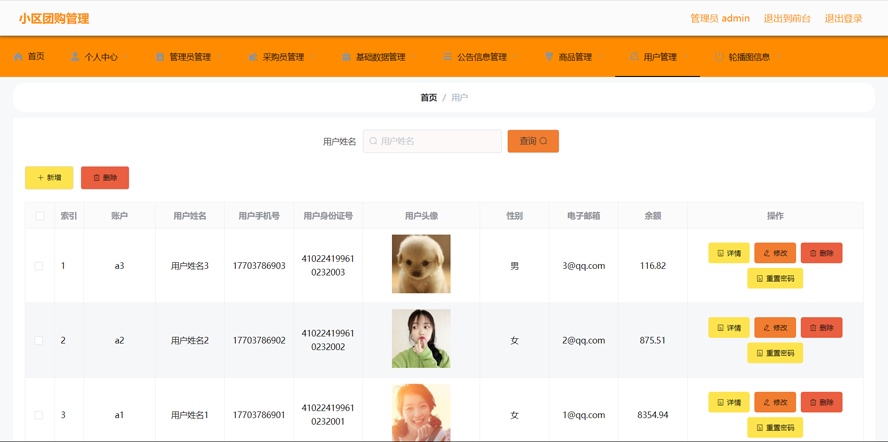The width and height of the screenshot is (888, 442).
Task: Click the bell icon beside 用户管理
Action: click(x=634, y=57)
